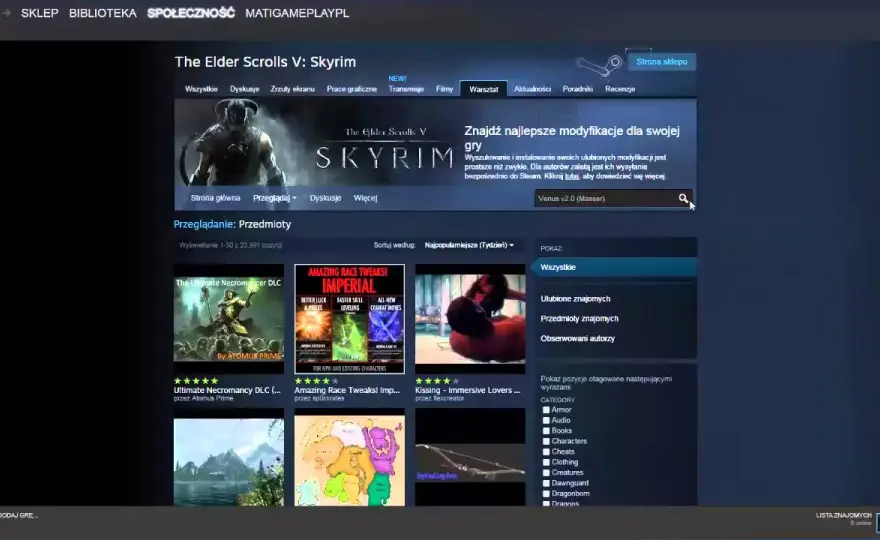Open the Najpopularniejsze (Tydzień) sort dropdown
The width and height of the screenshot is (880, 540).
pos(469,245)
